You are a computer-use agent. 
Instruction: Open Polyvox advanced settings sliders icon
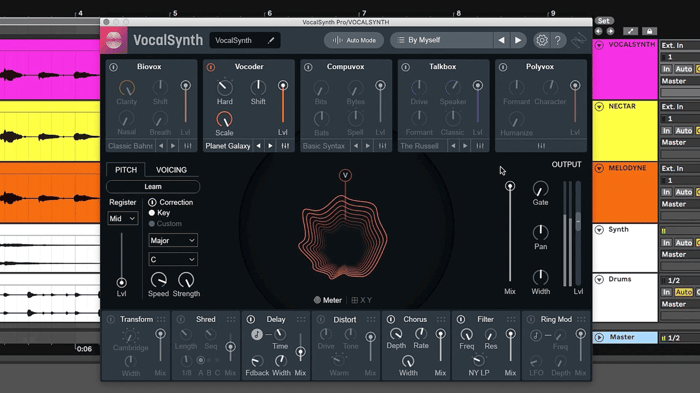(541, 146)
